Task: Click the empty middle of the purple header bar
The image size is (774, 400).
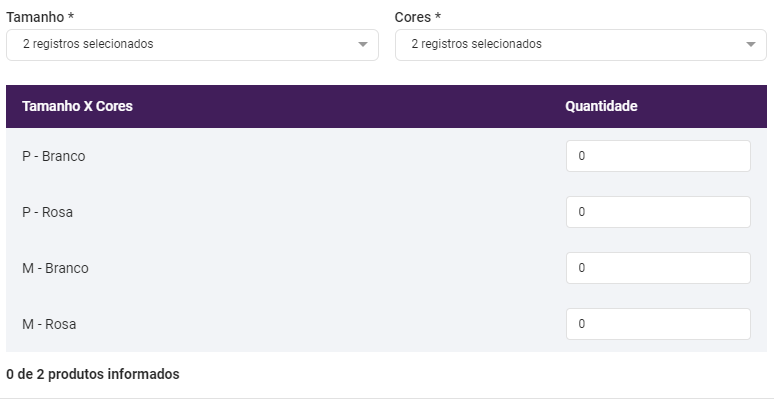Action: click(350, 106)
